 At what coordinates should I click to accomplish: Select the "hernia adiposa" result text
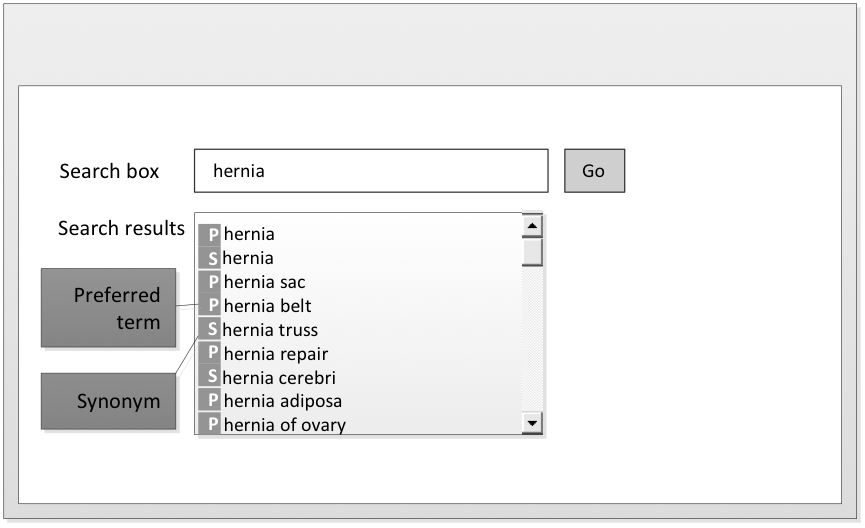pos(282,401)
